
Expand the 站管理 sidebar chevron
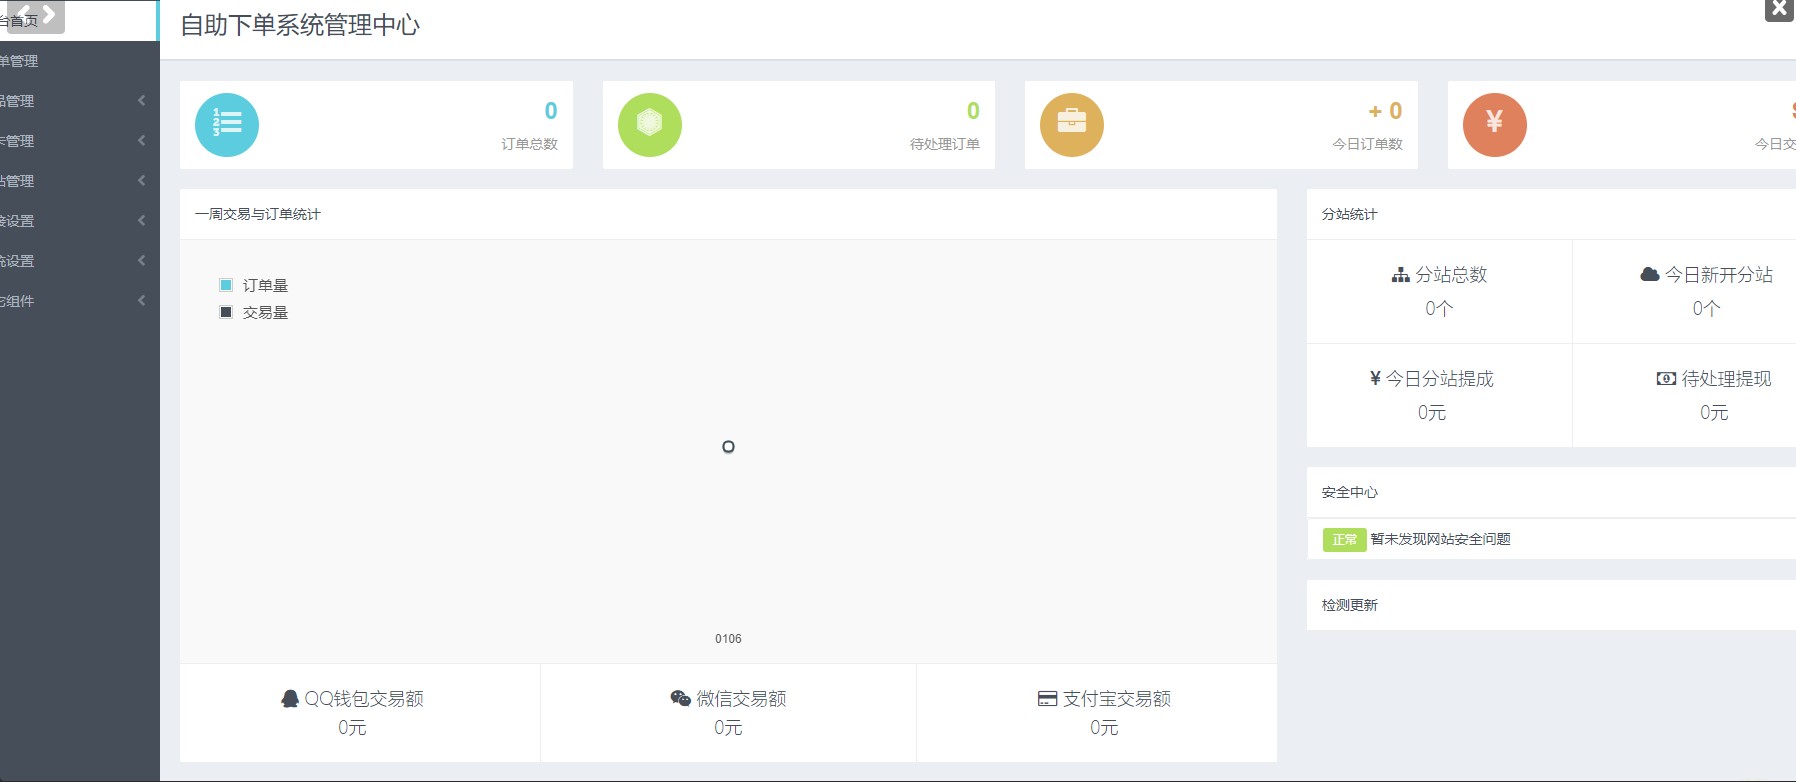[x=142, y=180]
